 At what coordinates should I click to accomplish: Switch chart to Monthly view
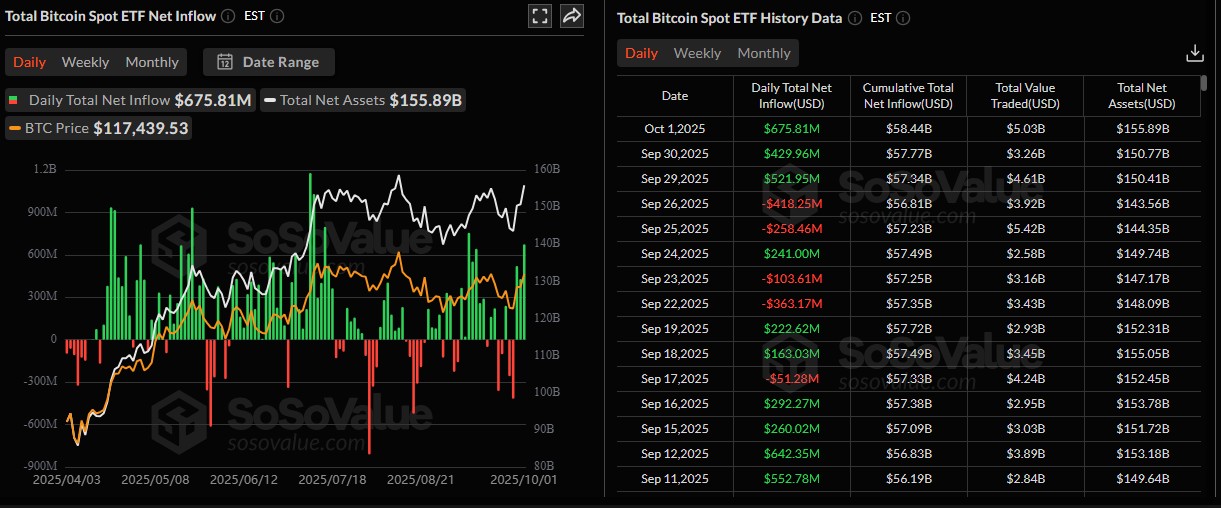click(x=152, y=62)
